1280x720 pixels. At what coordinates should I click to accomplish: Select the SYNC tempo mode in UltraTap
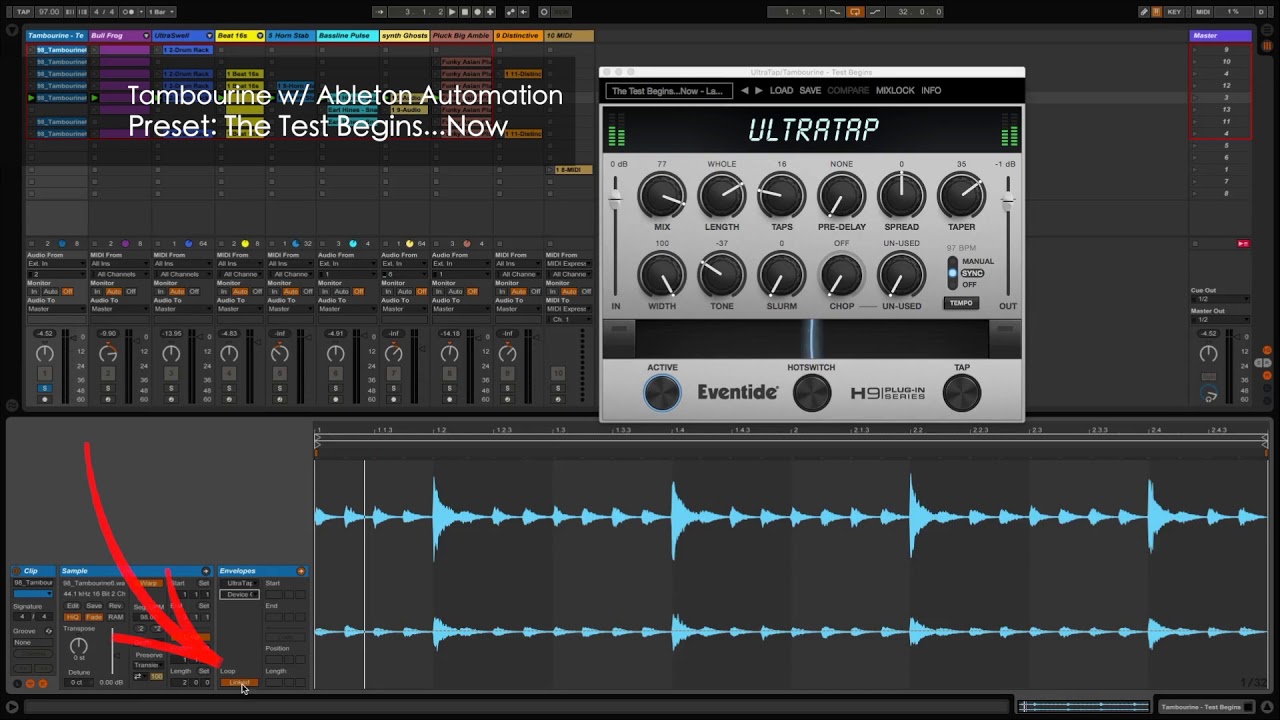tap(972, 273)
